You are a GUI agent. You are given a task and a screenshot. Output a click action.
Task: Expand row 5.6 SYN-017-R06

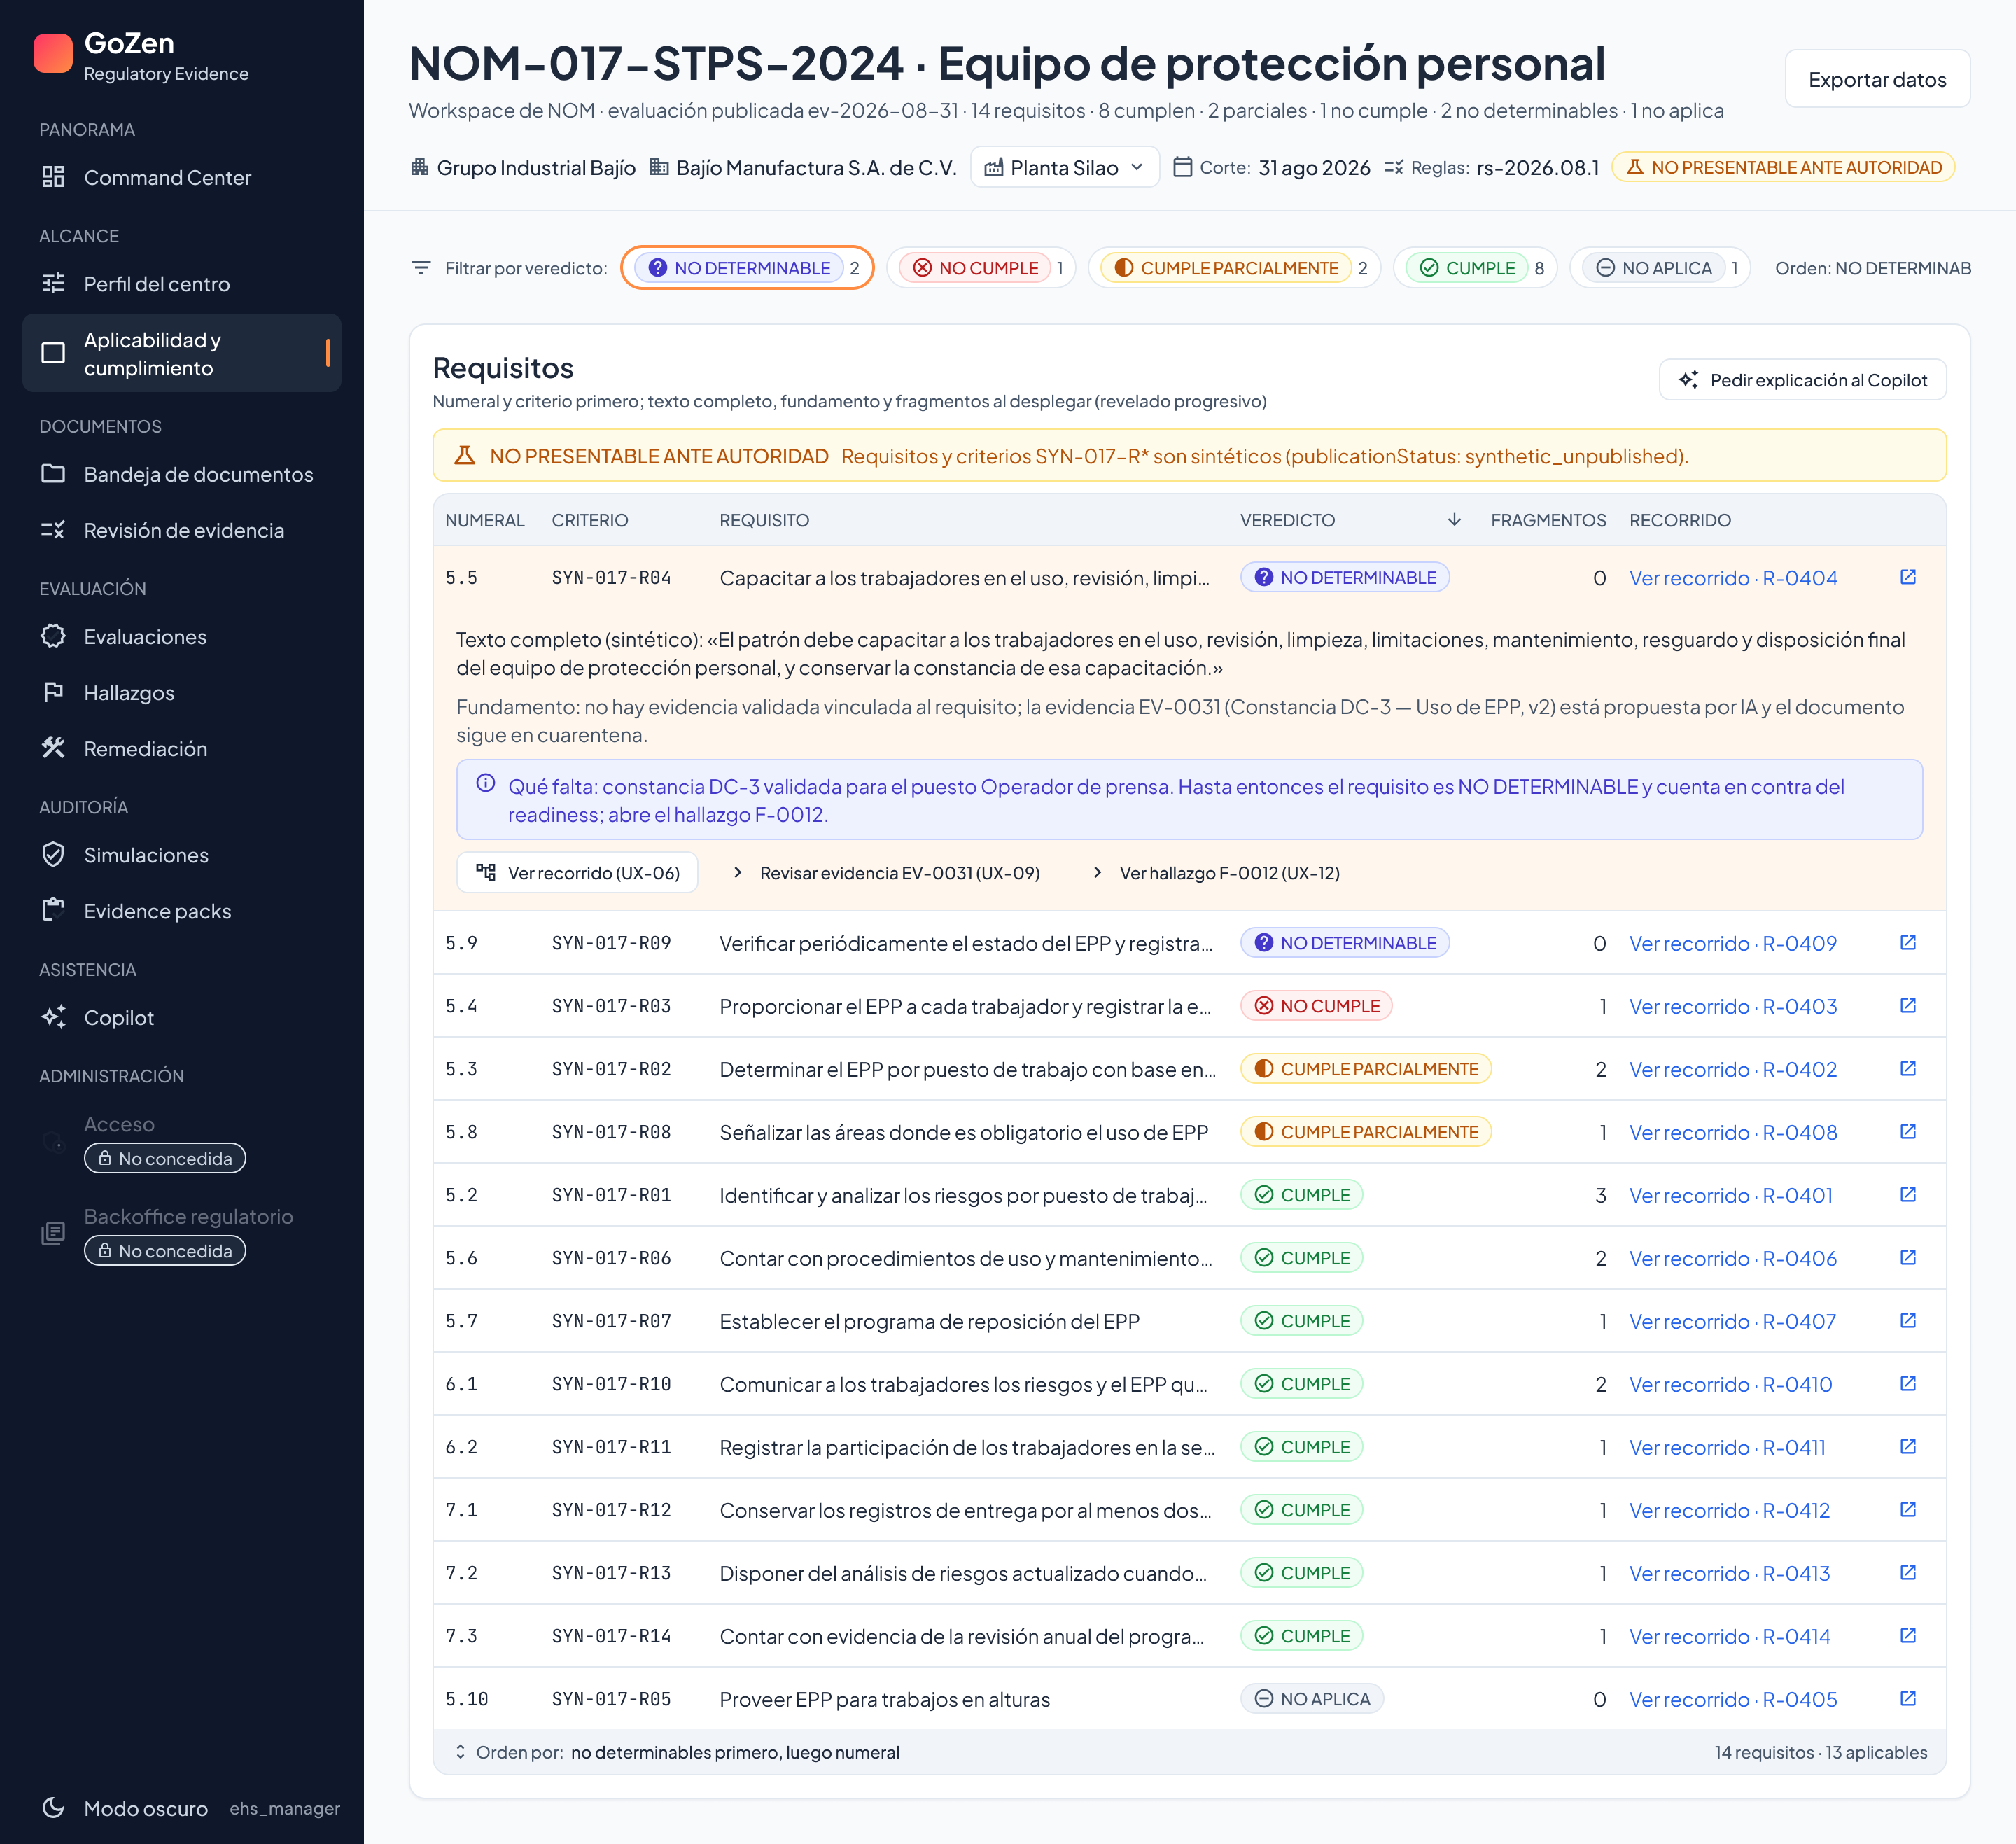pyautogui.click(x=1189, y=1258)
